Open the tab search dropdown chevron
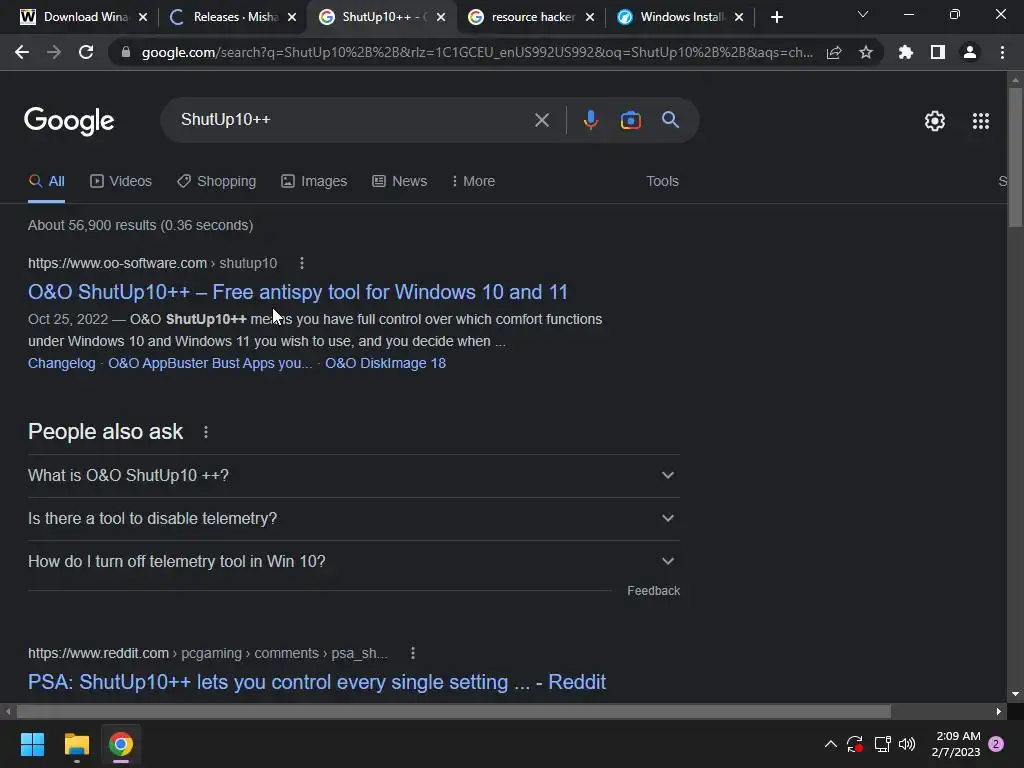1024x768 pixels. point(863,14)
